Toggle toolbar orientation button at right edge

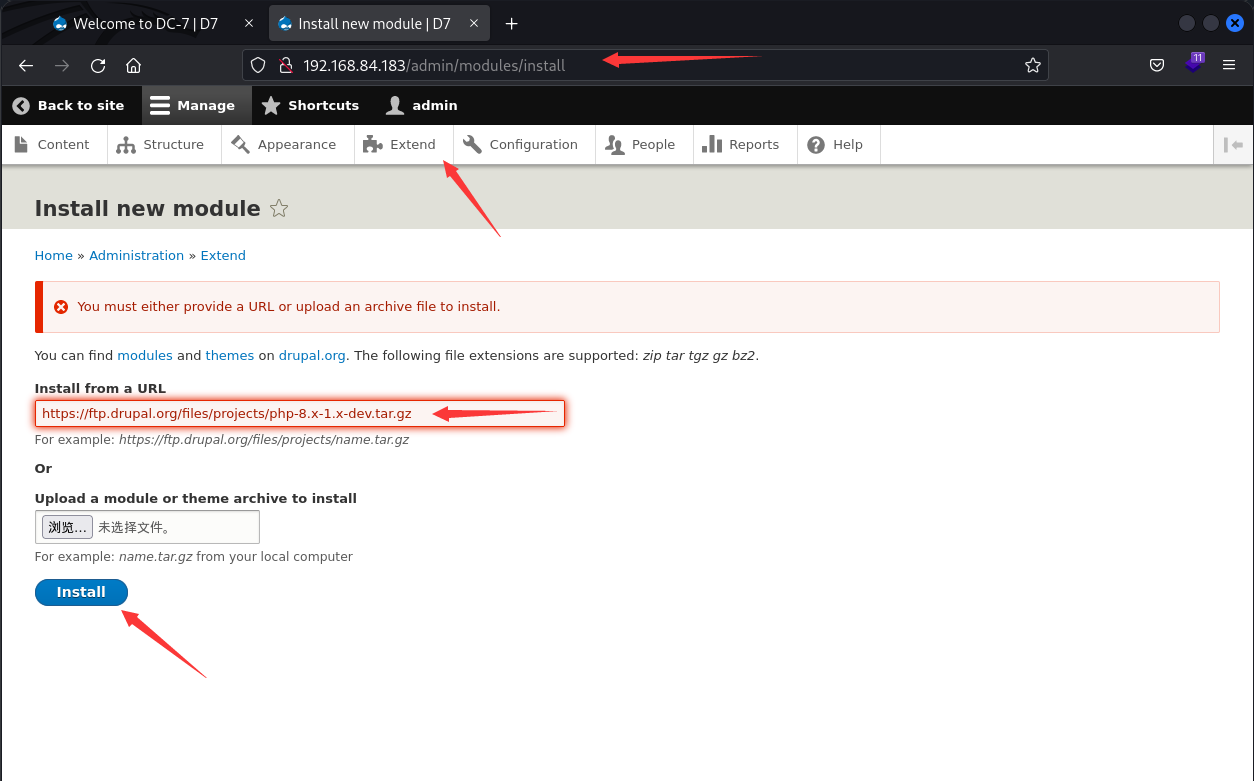(1233, 145)
